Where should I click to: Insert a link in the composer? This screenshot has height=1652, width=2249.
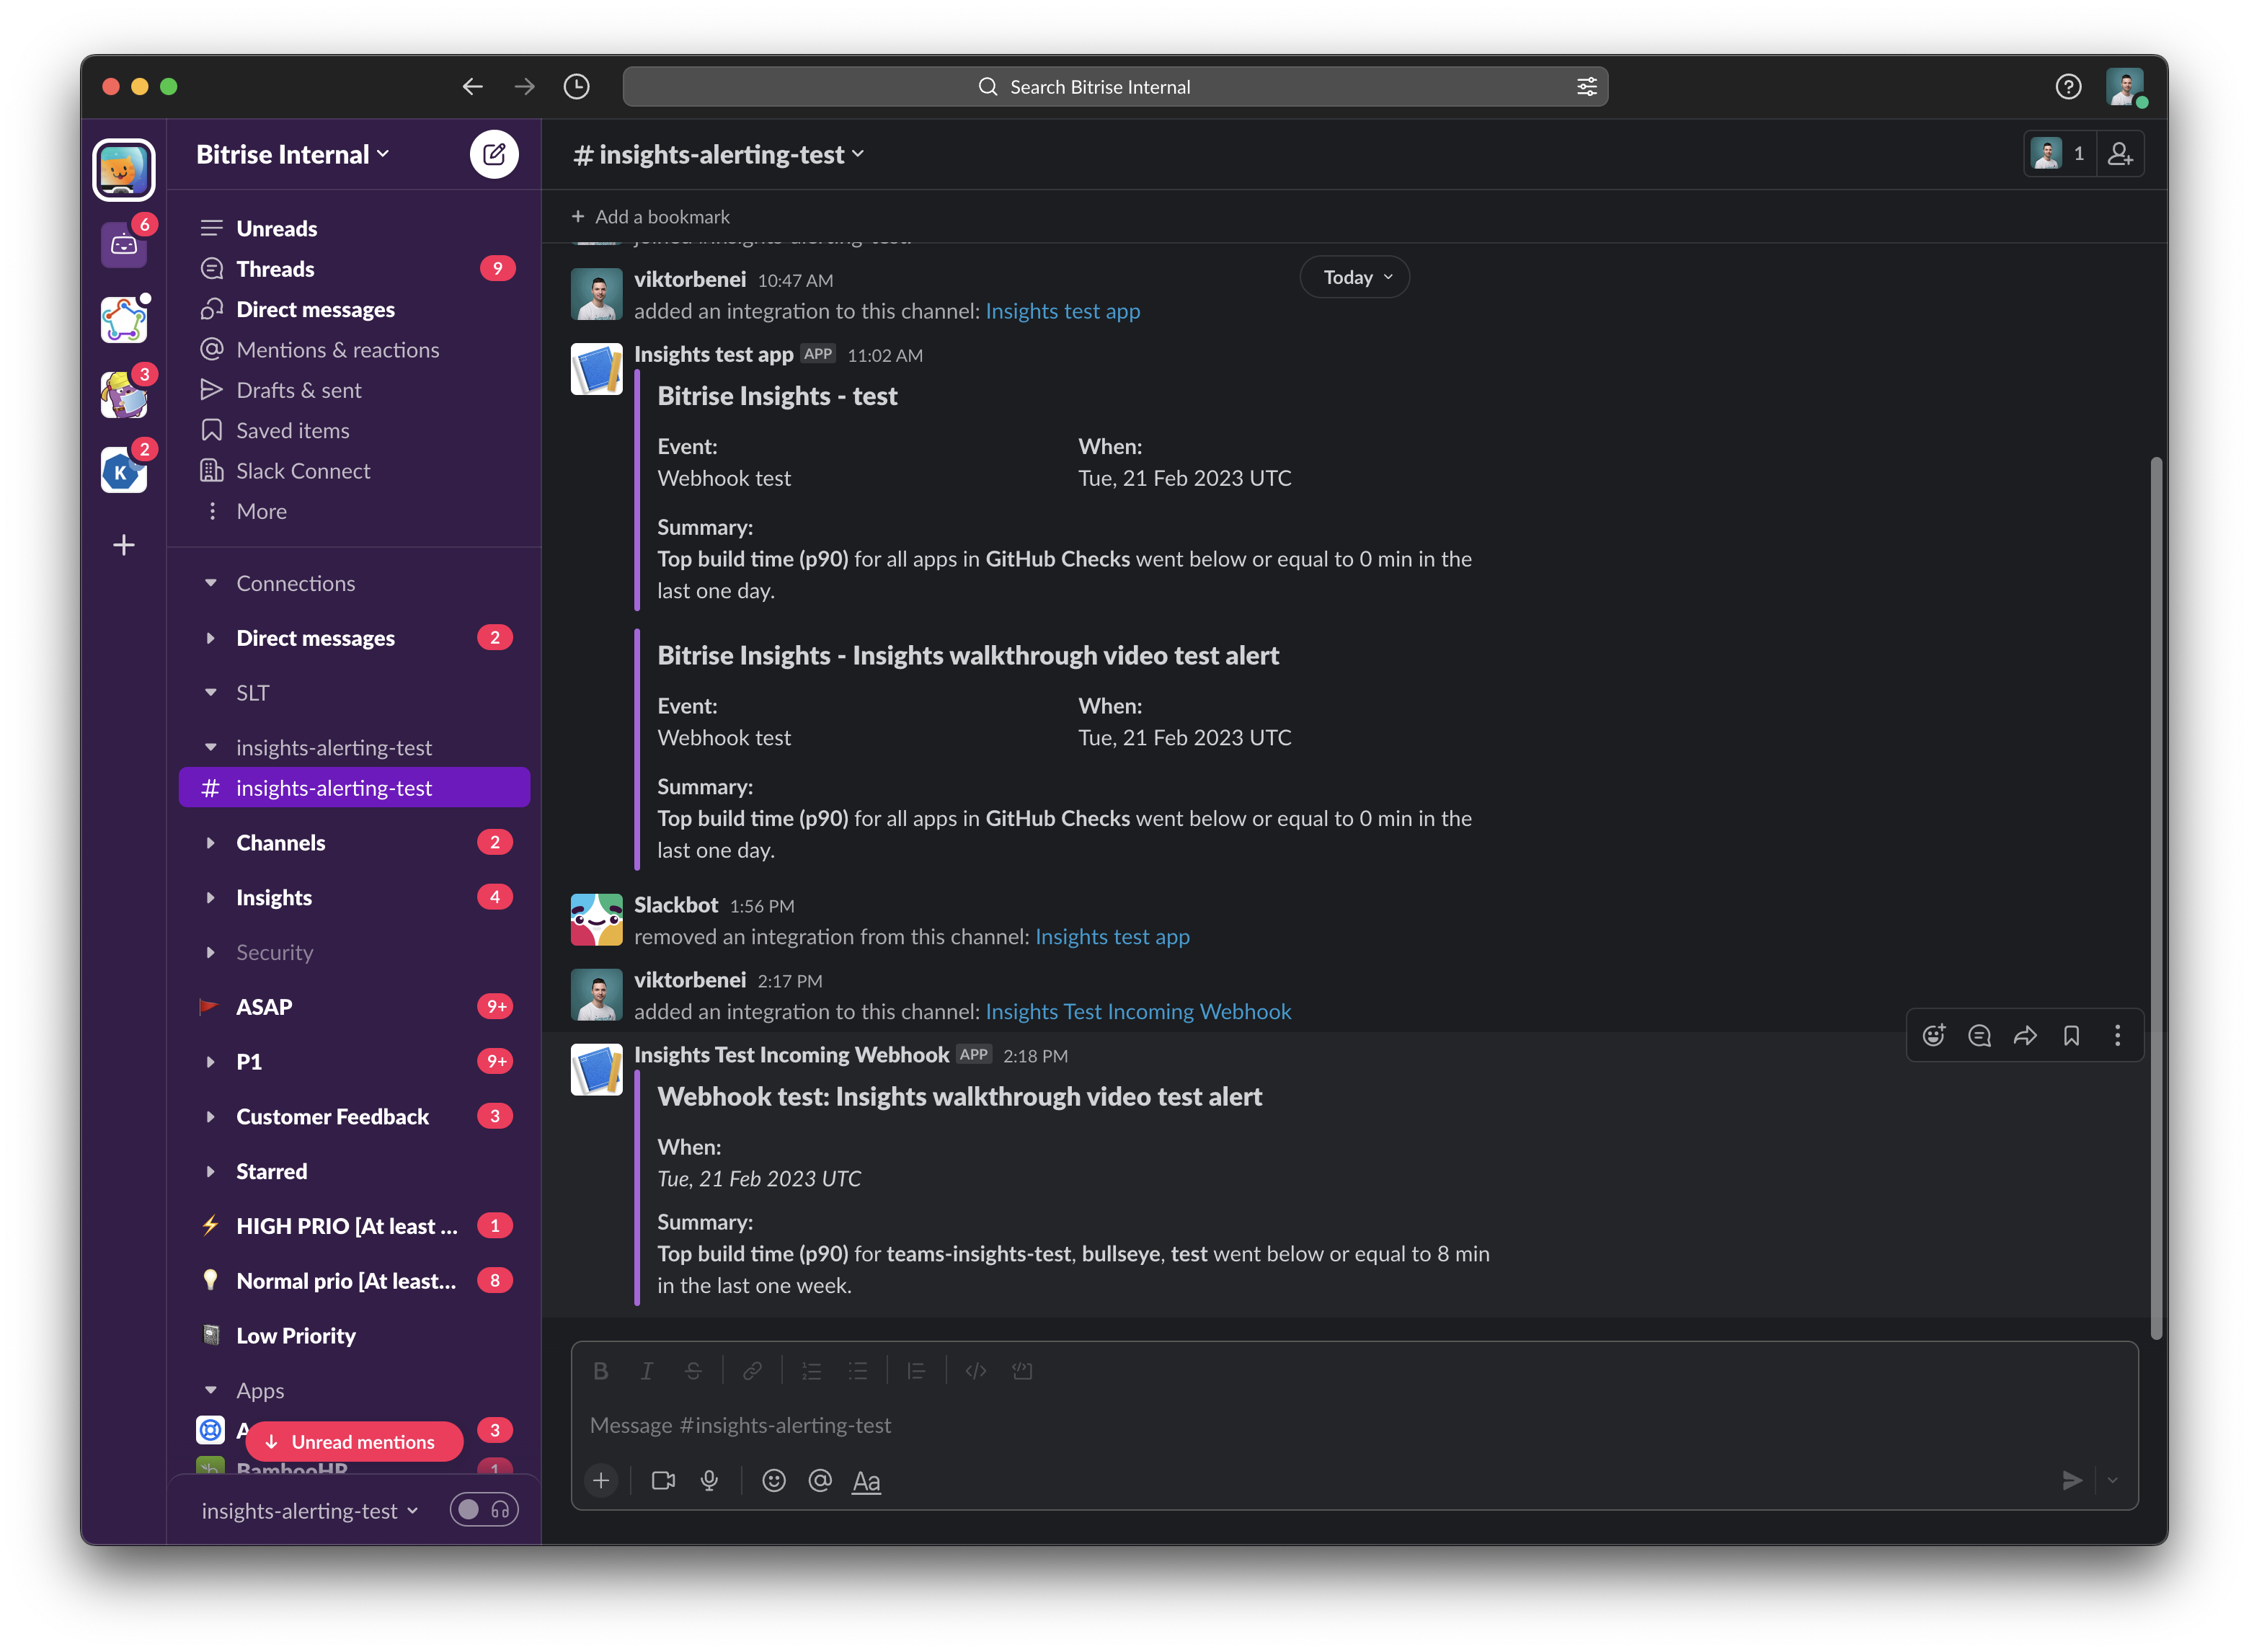point(752,1371)
